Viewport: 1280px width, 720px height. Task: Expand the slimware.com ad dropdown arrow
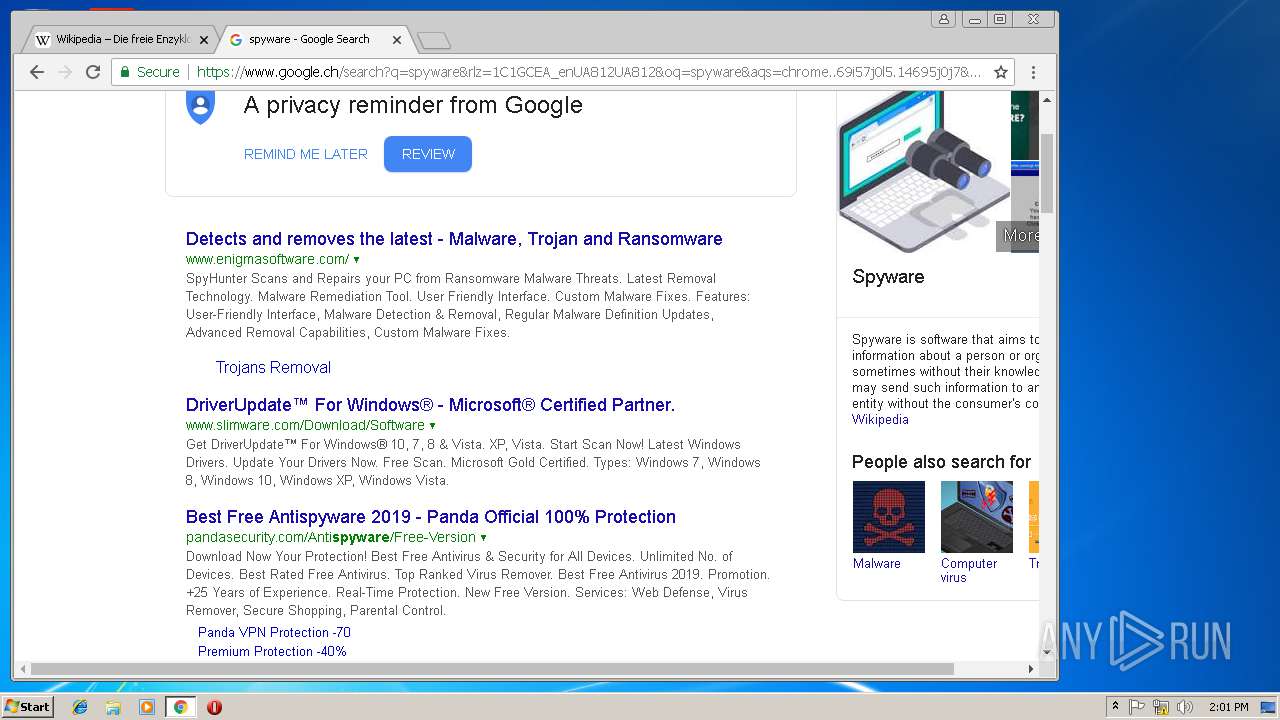(432, 426)
